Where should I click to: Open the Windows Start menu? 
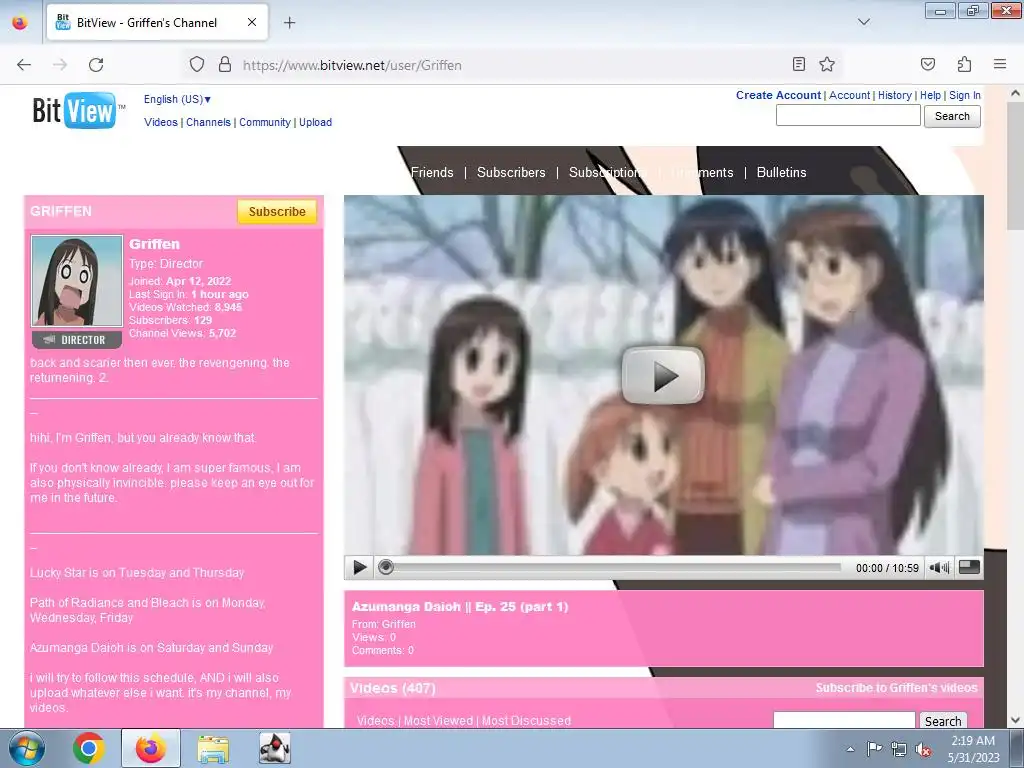pyautogui.click(x=27, y=748)
